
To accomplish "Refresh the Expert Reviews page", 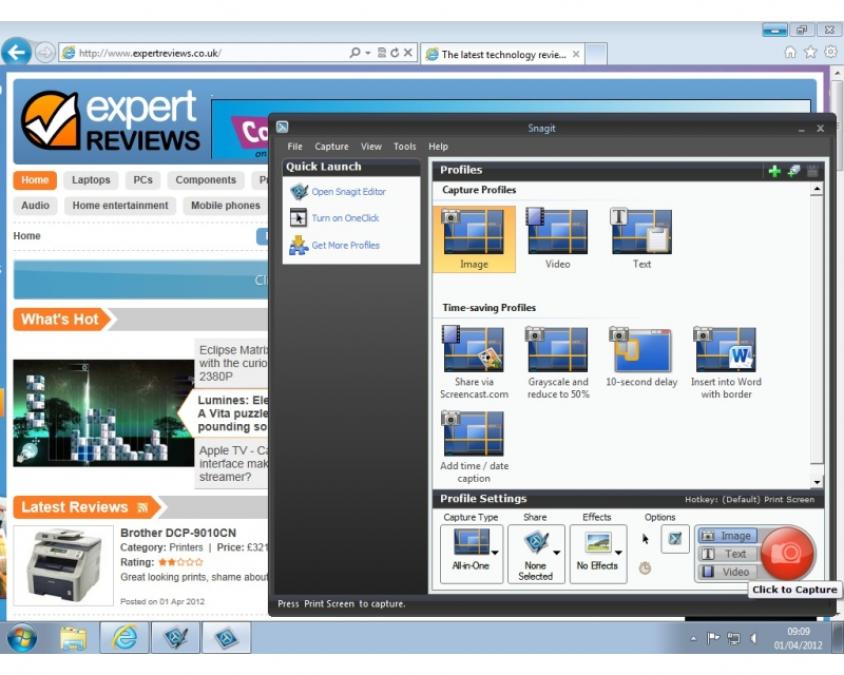I will pyautogui.click(x=395, y=52).
